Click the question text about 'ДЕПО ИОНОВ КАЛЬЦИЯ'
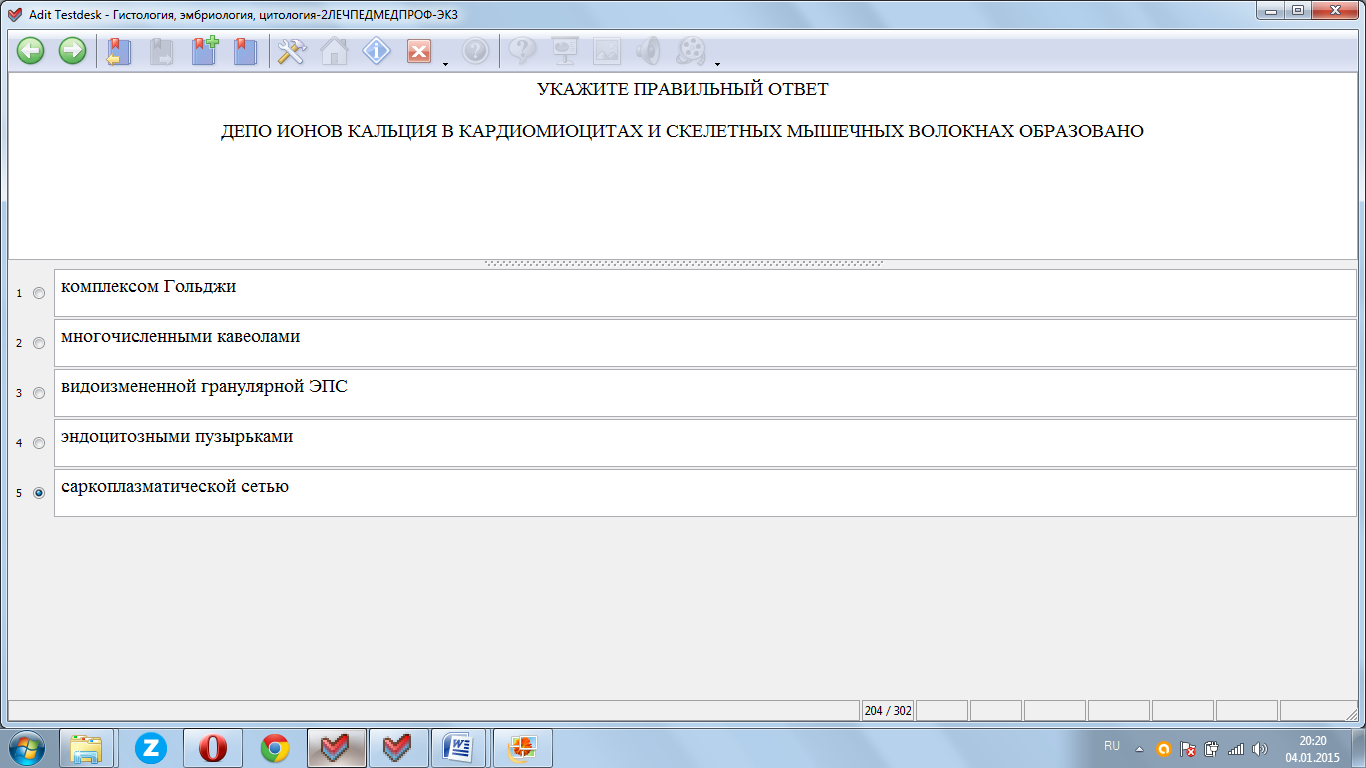 682,131
